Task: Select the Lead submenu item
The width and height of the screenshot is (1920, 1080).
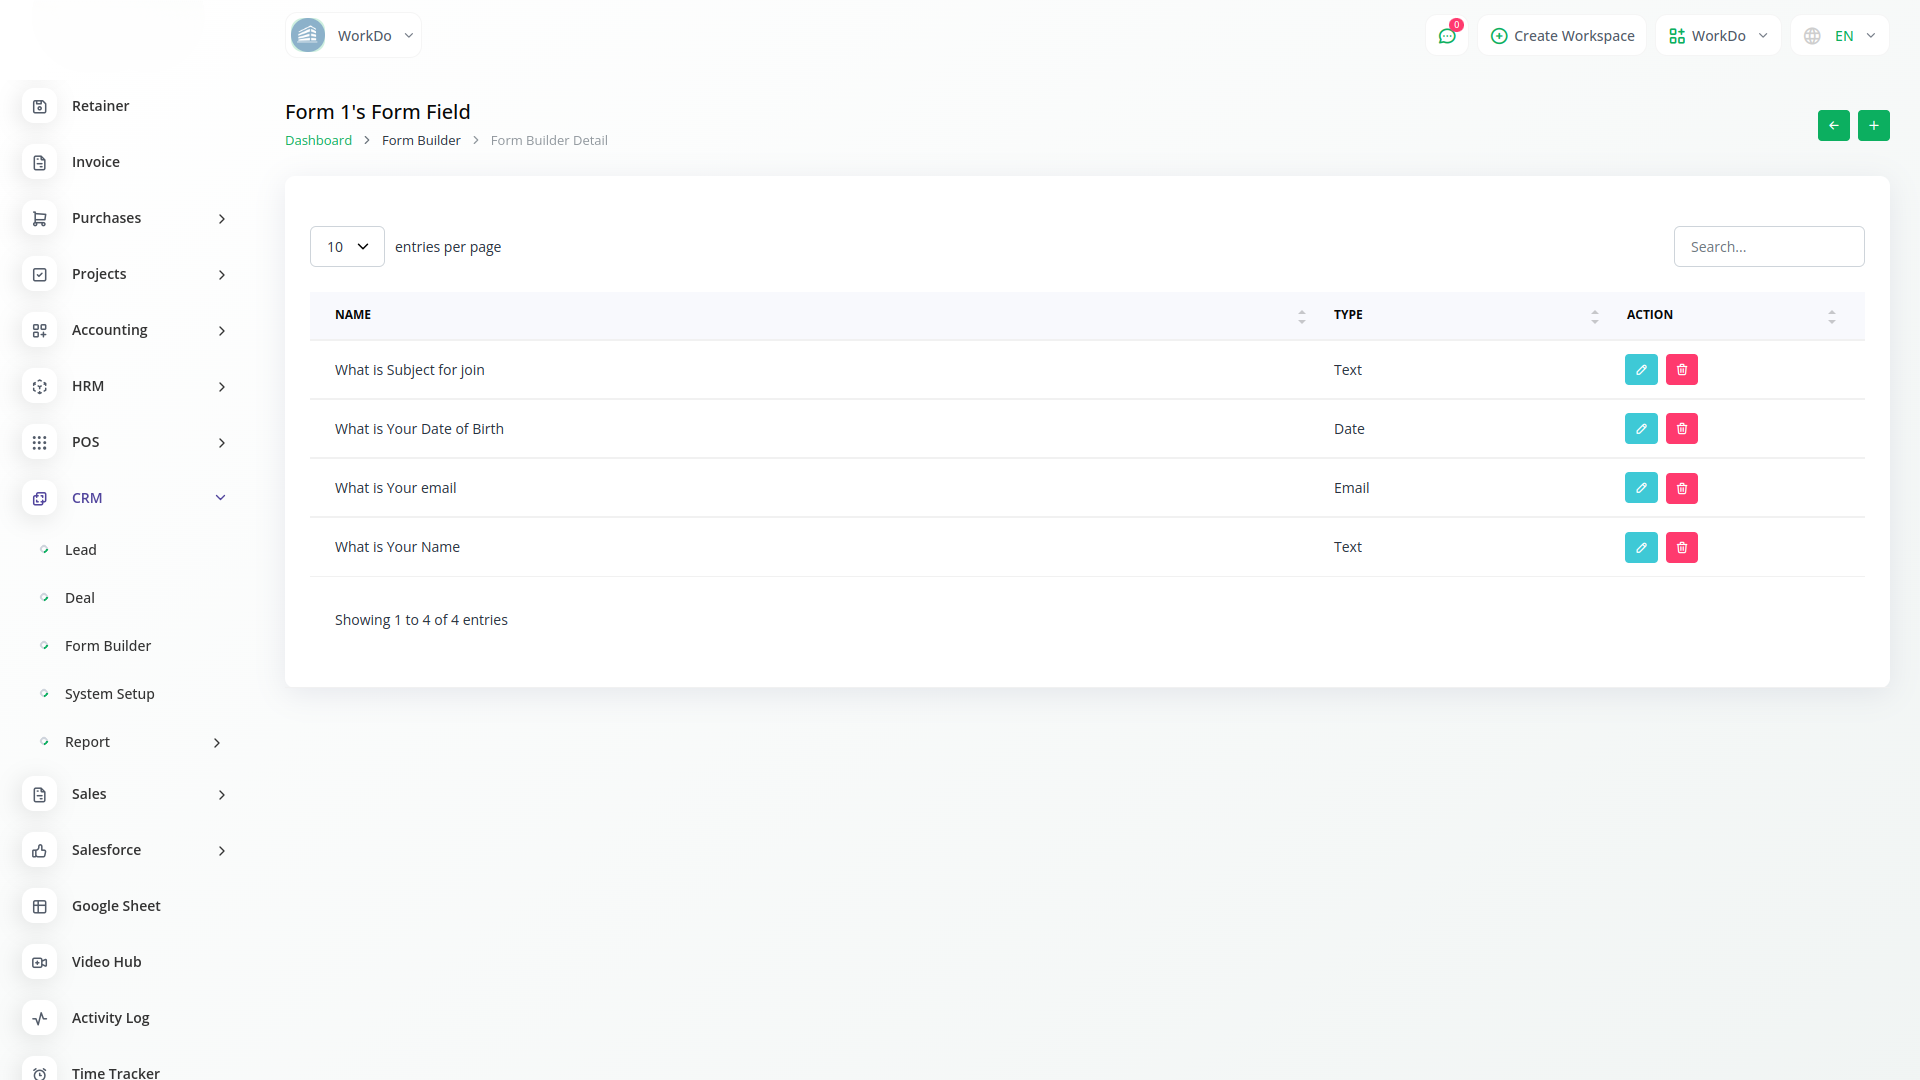Action: pos(81,550)
